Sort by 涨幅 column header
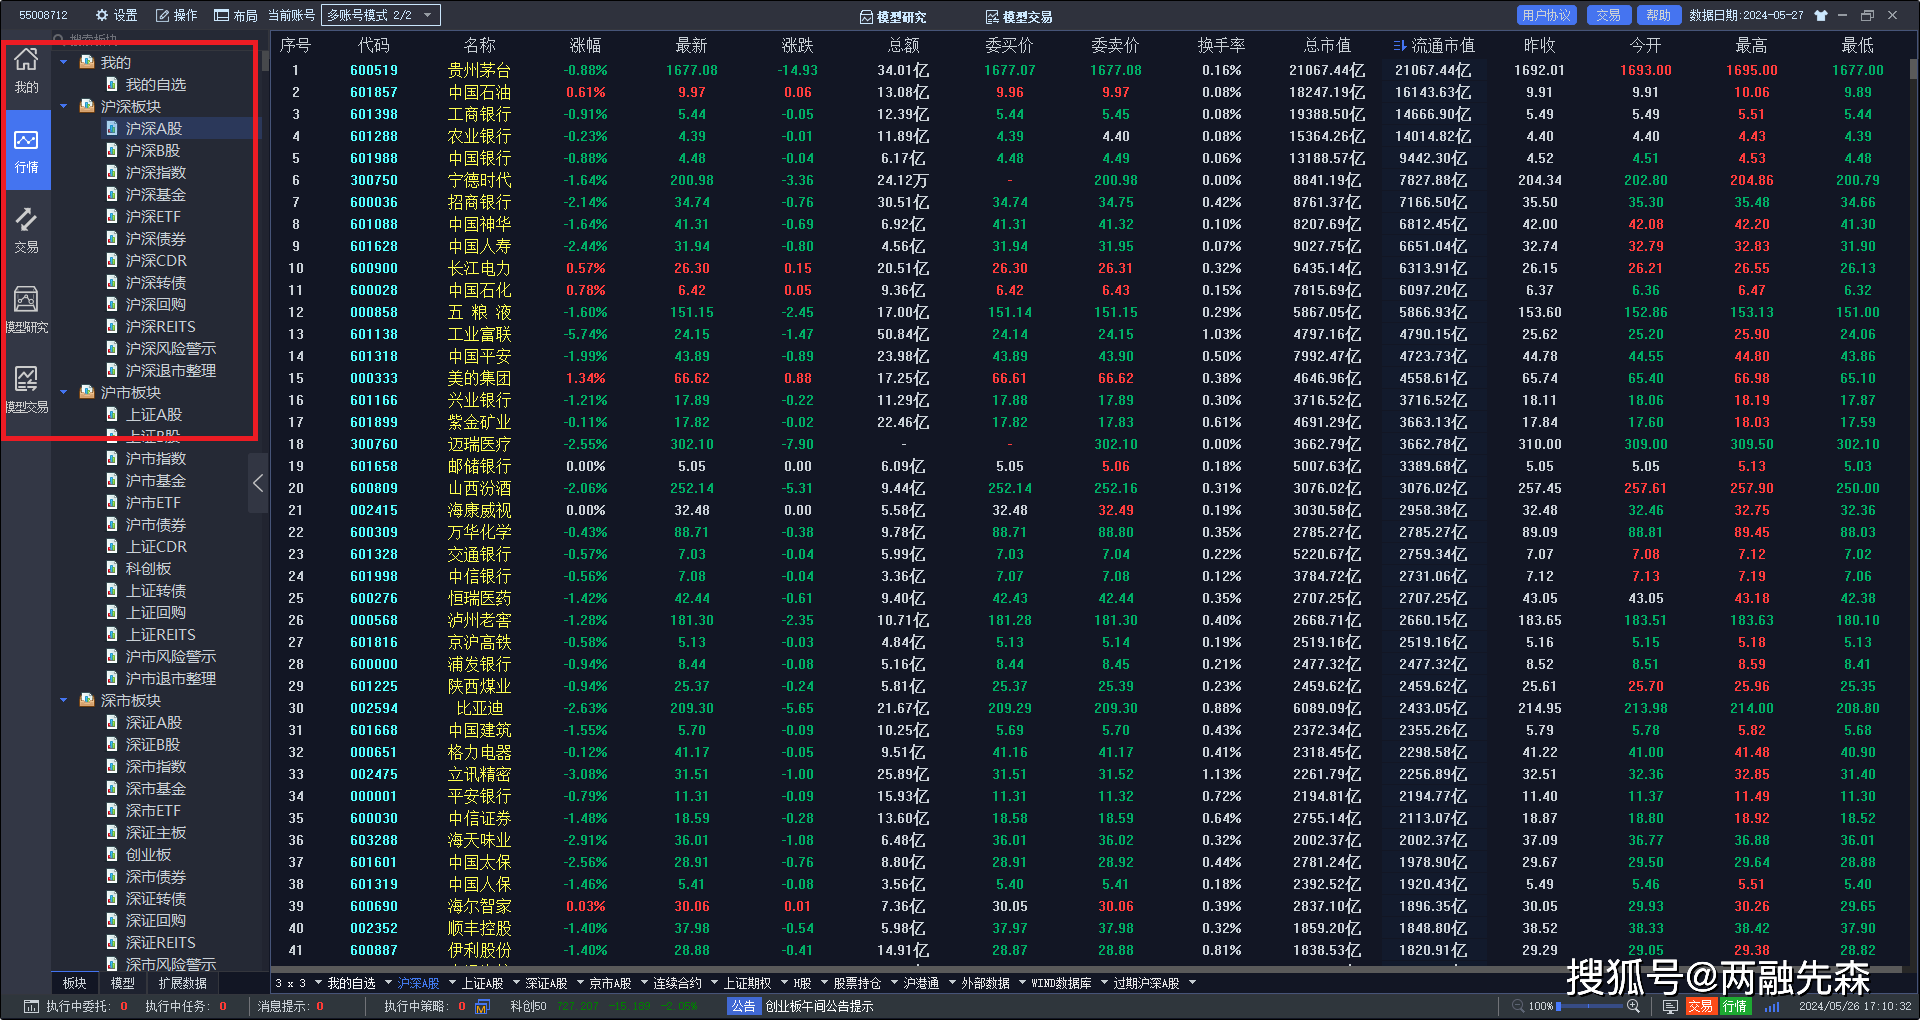The image size is (1920, 1020). point(586,45)
